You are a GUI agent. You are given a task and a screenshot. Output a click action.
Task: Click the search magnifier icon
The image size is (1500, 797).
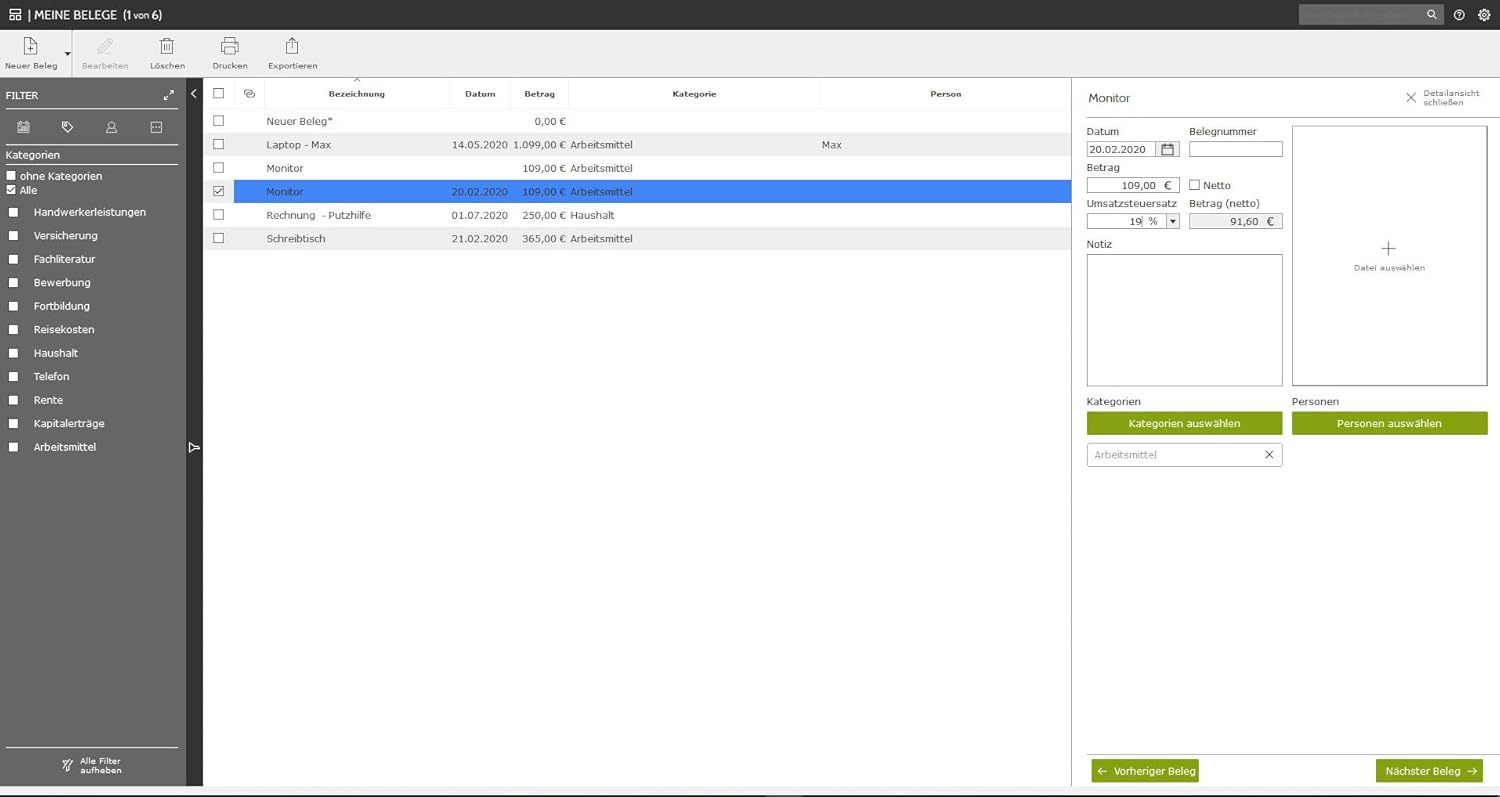tap(1432, 15)
